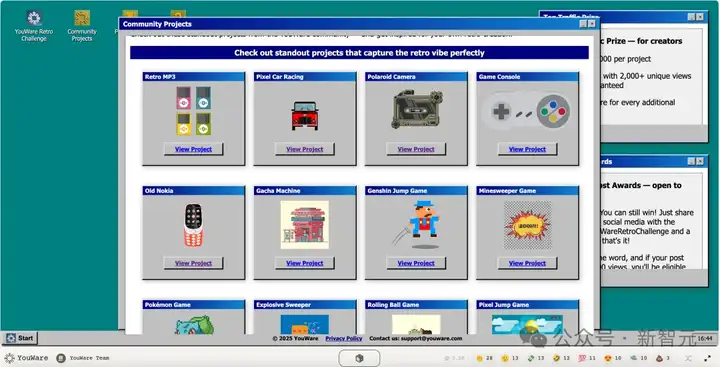Click the Start button on the taskbar
This screenshot has height=367, width=720.
click(x=20, y=338)
